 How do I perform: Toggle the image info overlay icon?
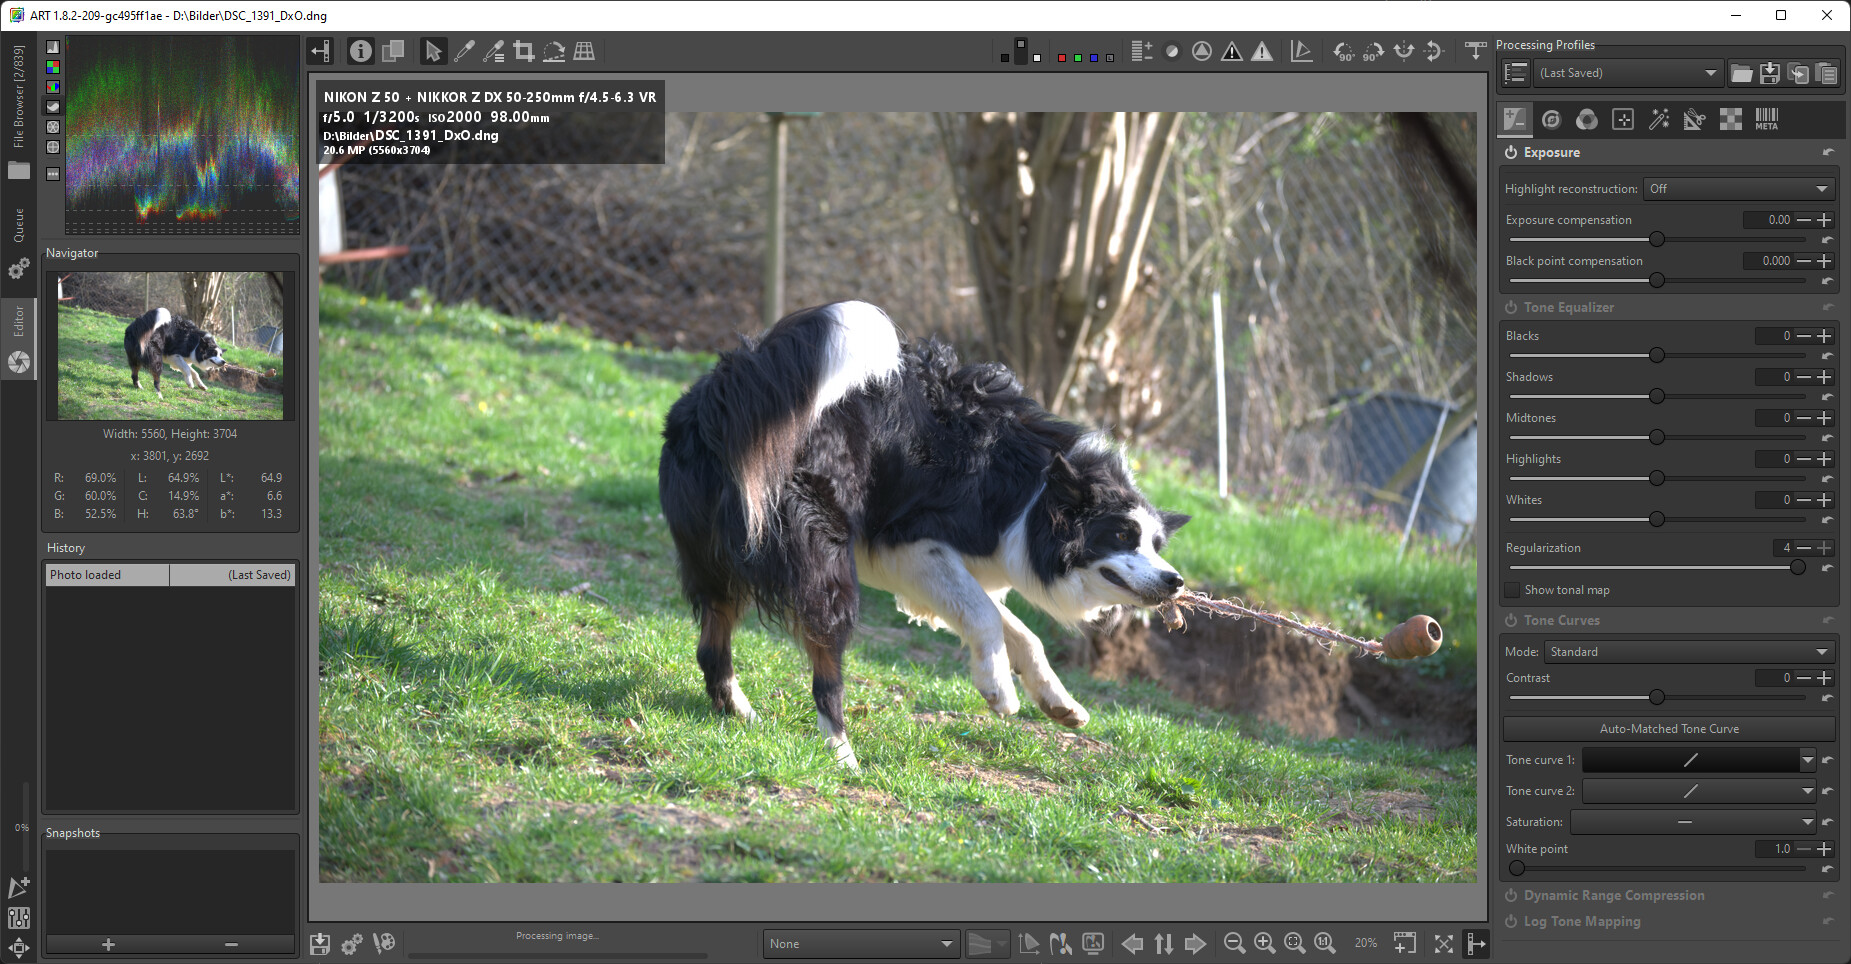coord(361,51)
